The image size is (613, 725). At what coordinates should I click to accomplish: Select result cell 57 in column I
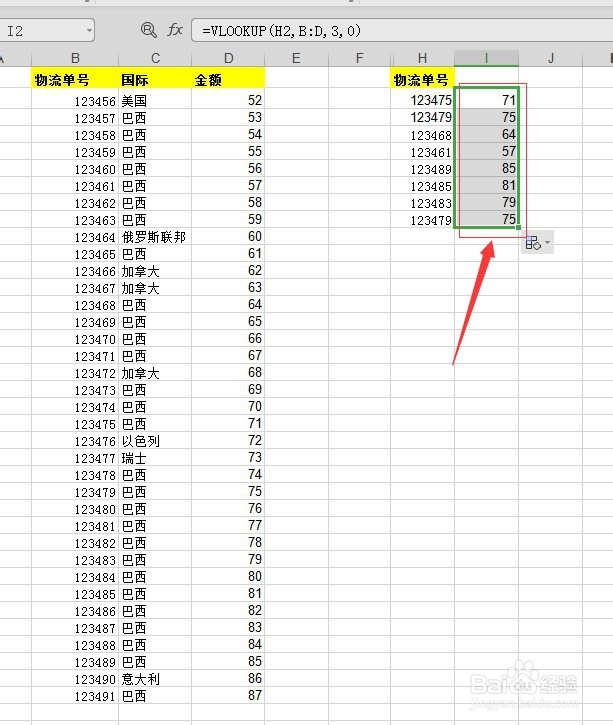coord(486,152)
